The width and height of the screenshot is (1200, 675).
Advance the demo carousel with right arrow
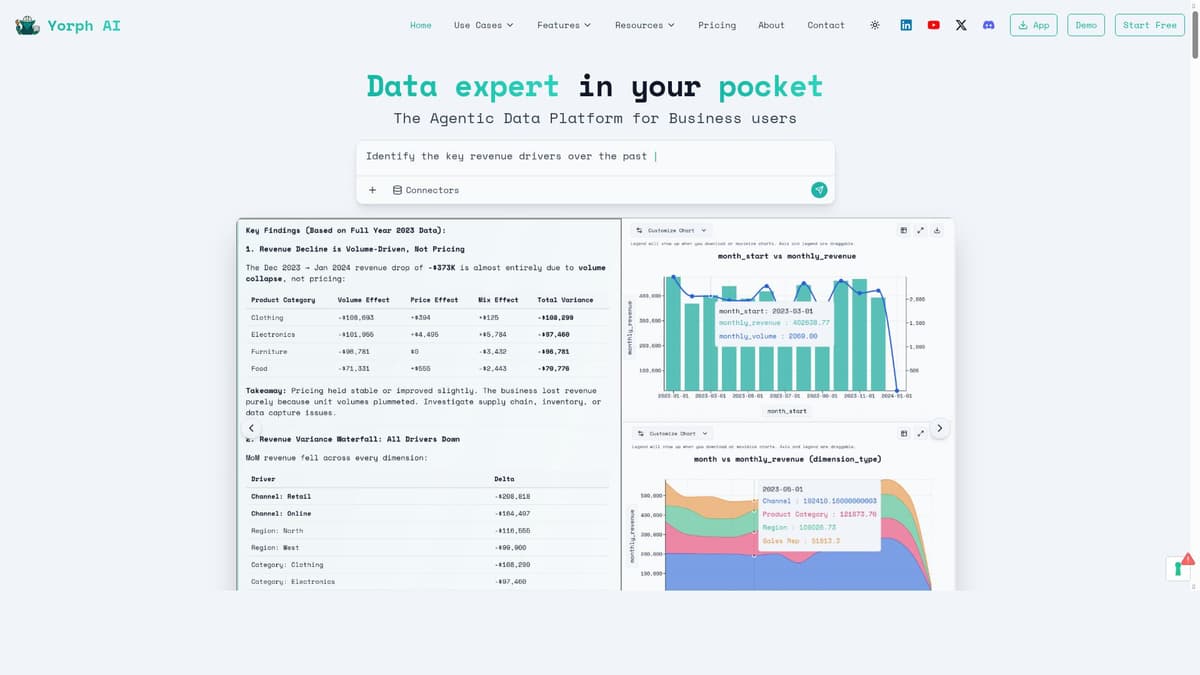tap(938, 428)
